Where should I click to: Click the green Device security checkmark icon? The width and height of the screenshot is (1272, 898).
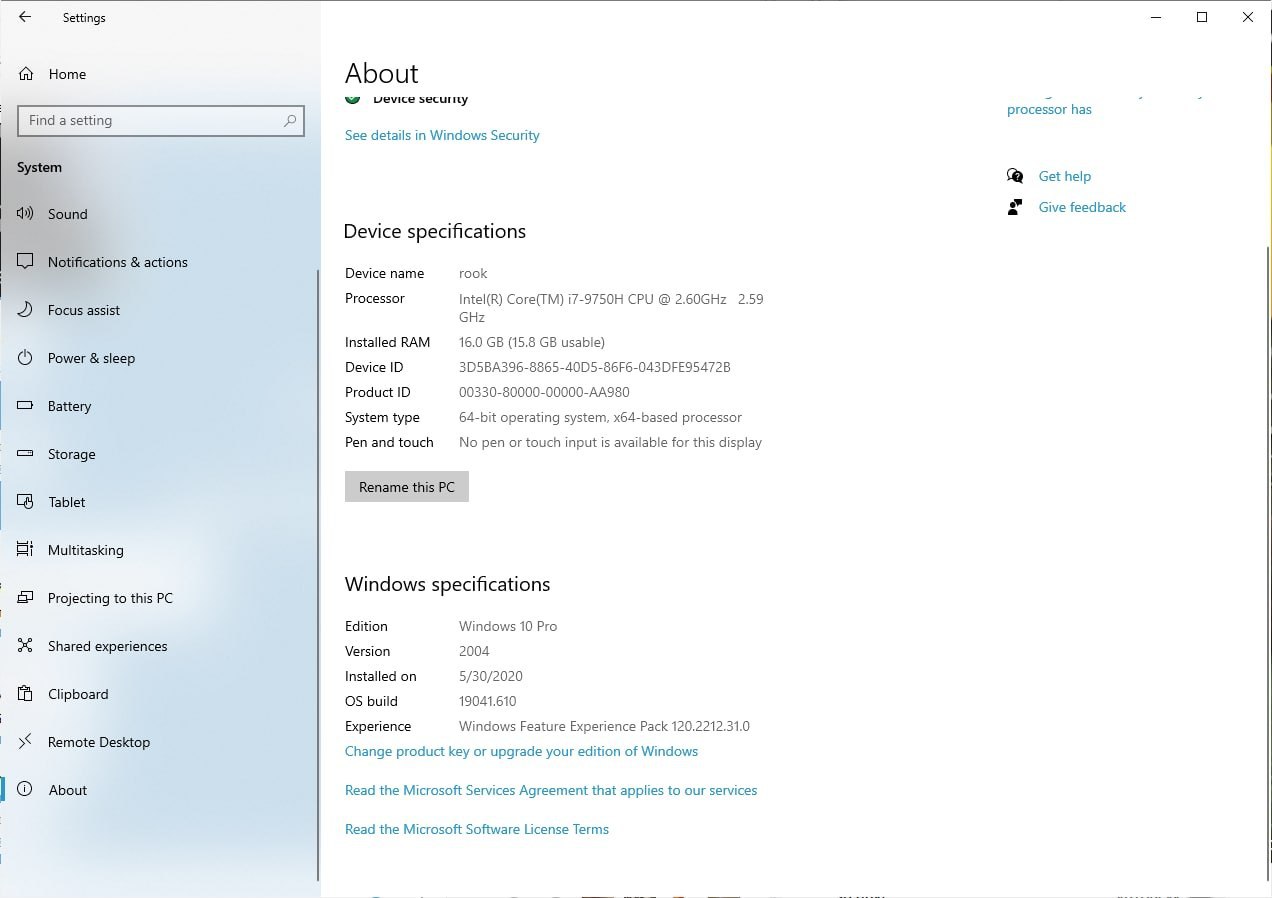(352, 98)
